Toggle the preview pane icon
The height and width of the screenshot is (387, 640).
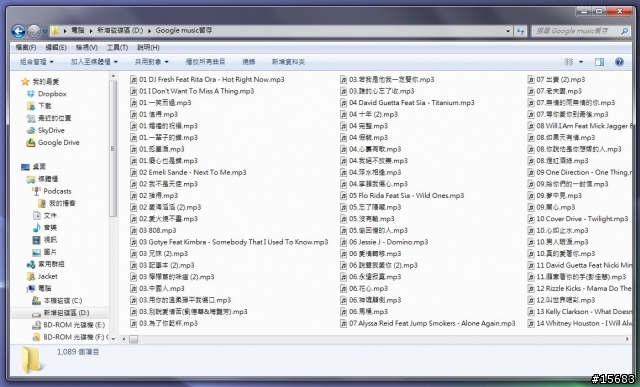pos(599,62)
